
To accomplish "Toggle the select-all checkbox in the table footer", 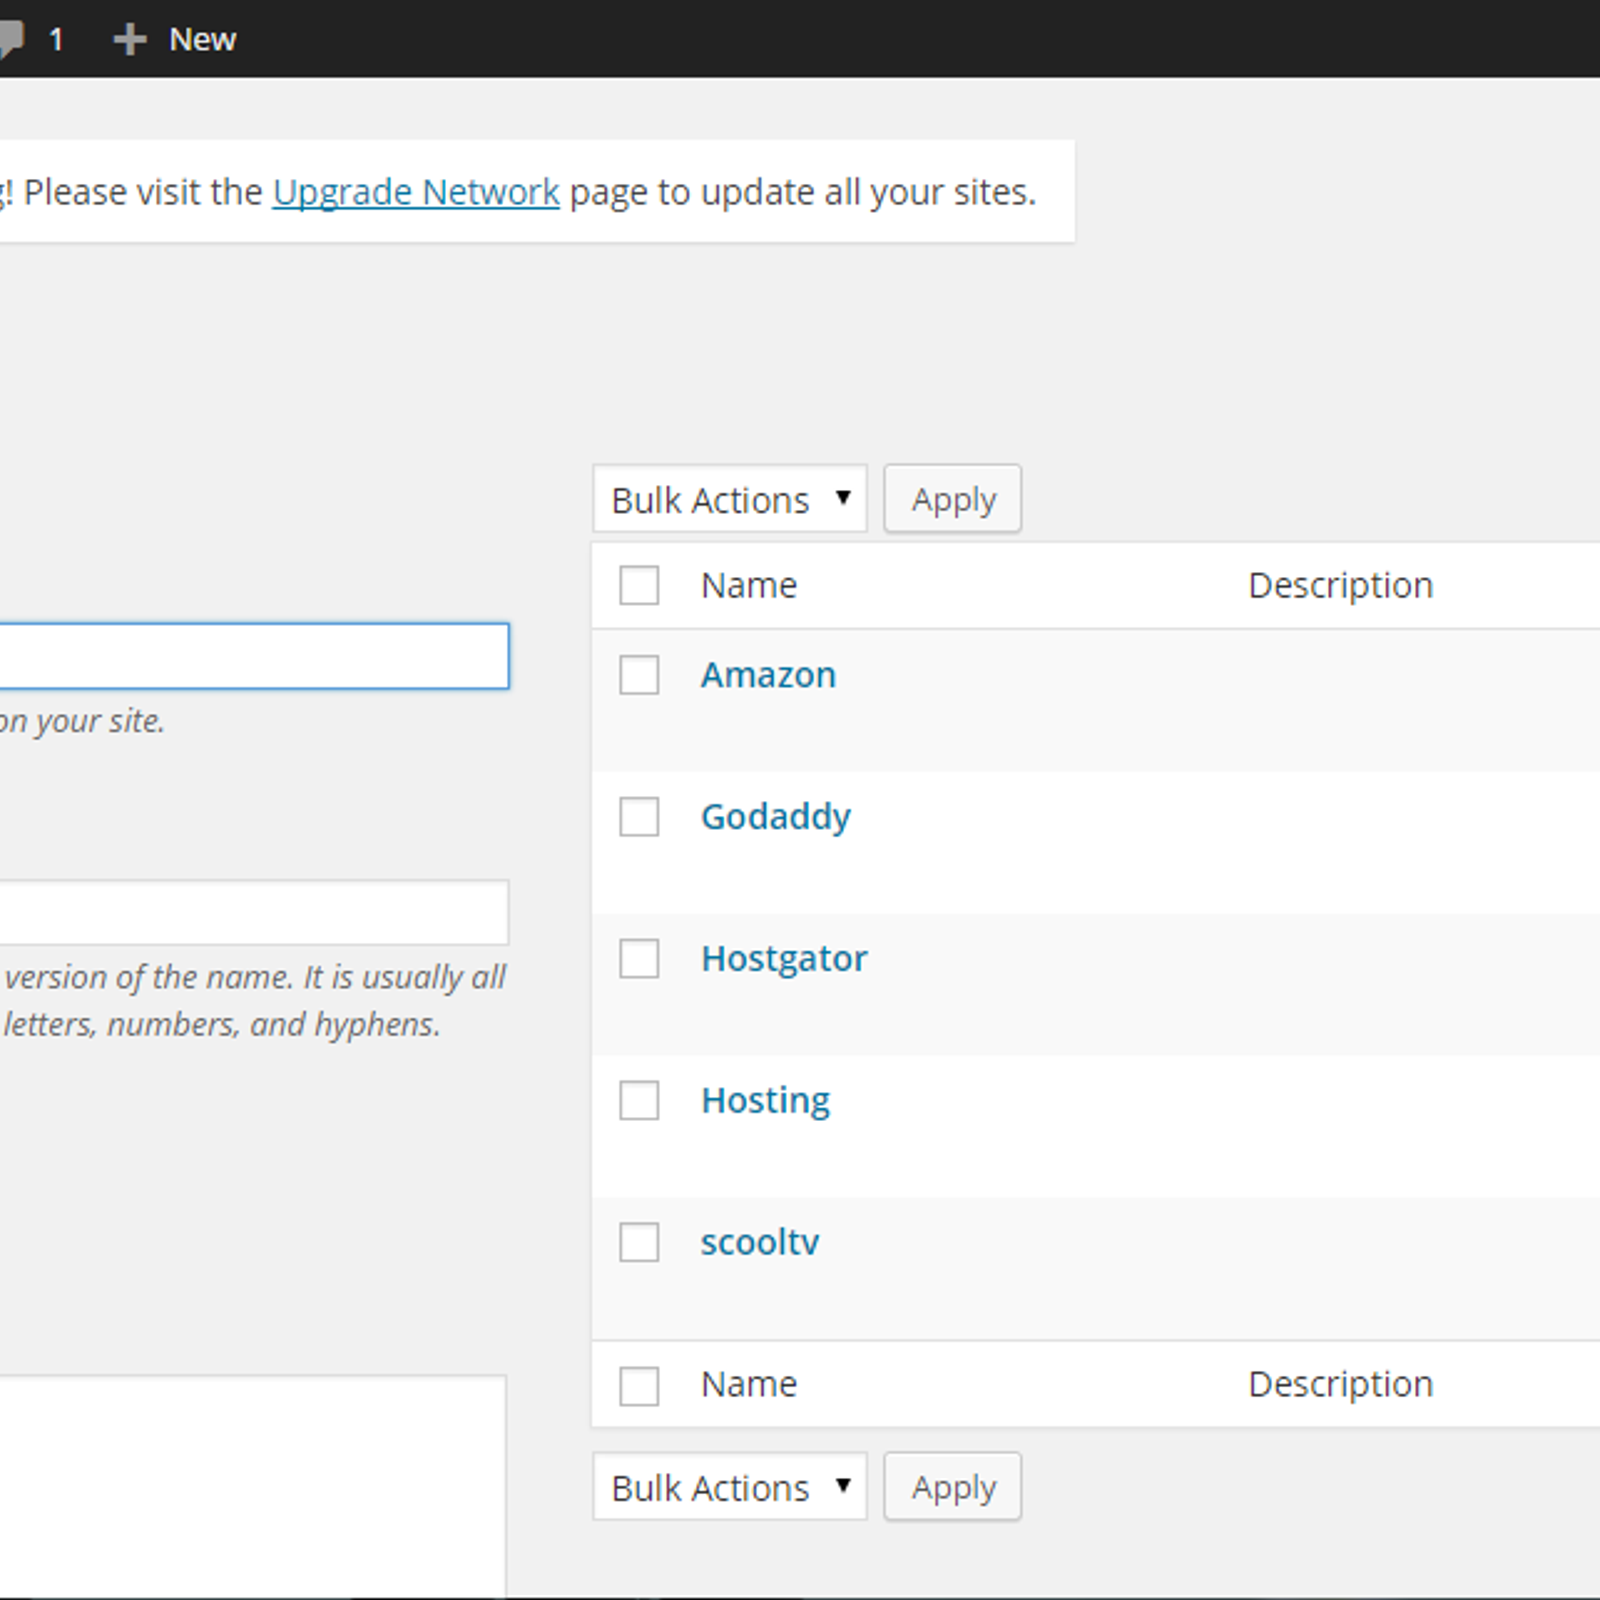I will pyautogui.click(x=639, y=1386).
